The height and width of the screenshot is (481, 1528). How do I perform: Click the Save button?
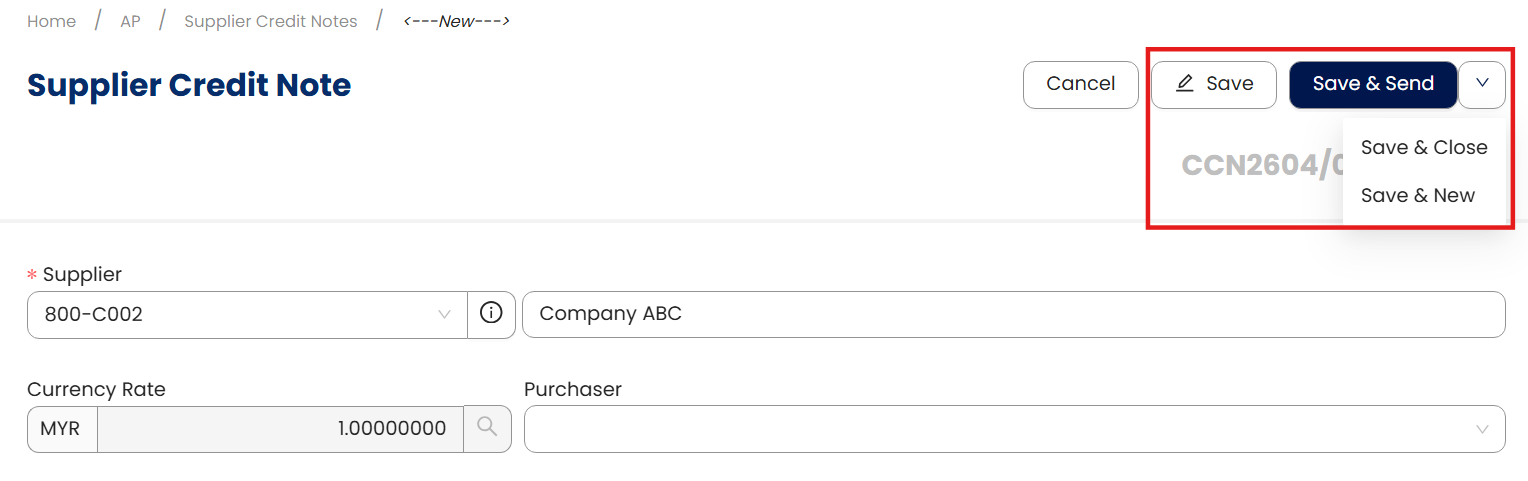[x=1214, y=84]
